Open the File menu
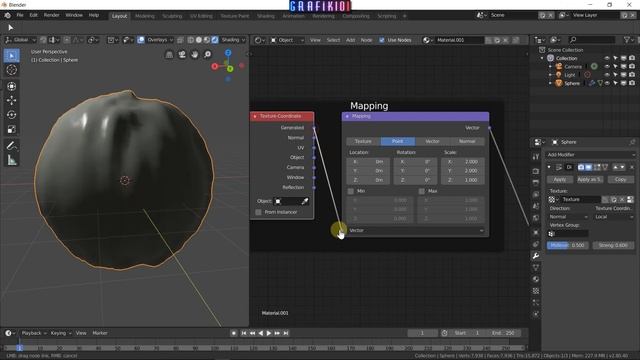 pyautogui.click(x=20, y=15)
